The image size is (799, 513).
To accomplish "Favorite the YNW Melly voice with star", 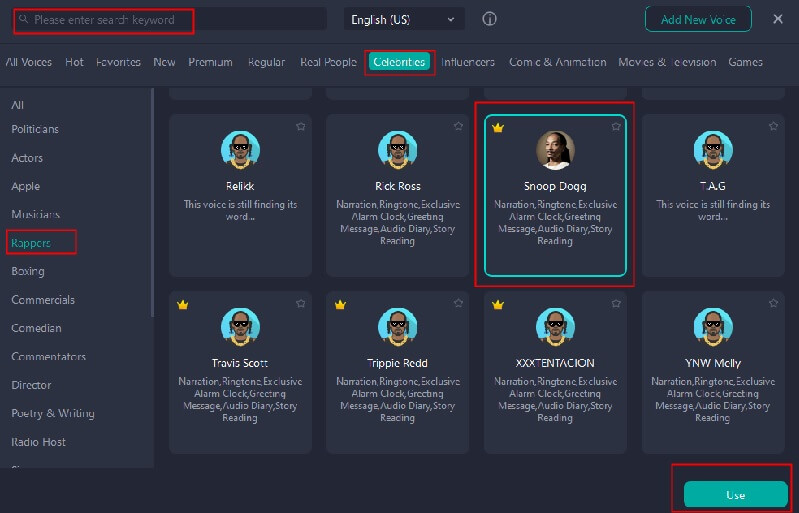I will [773, 304].
